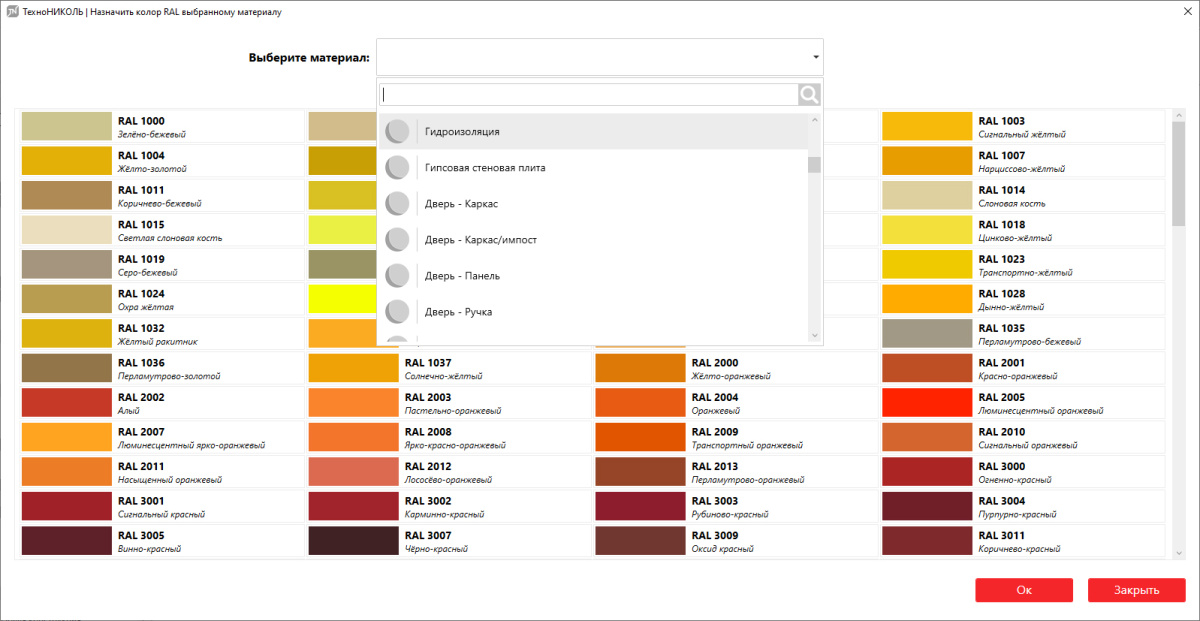Click the sphere icon beside Гидроизоляция
Viewport: 1200px width, 621px height.
398,132
